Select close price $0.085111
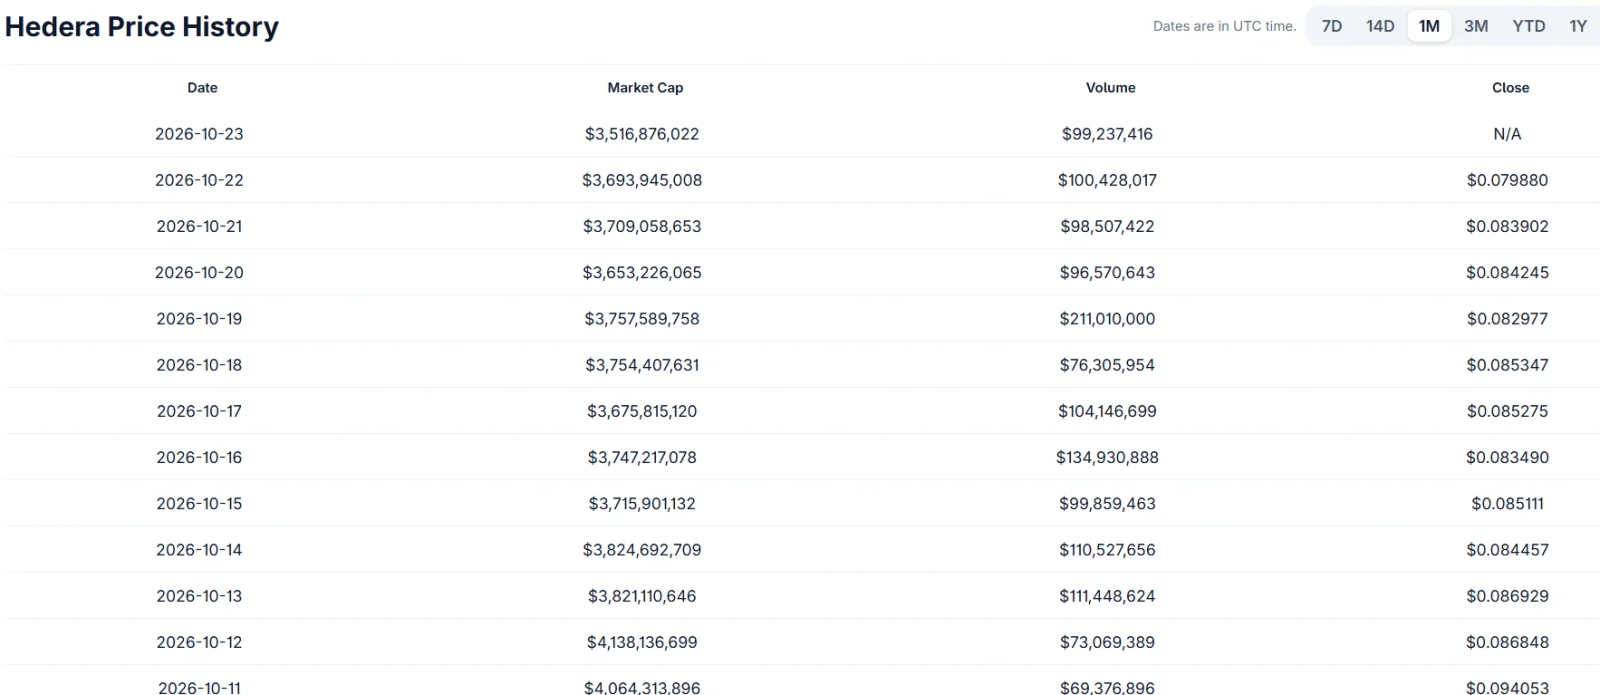 1507,503
